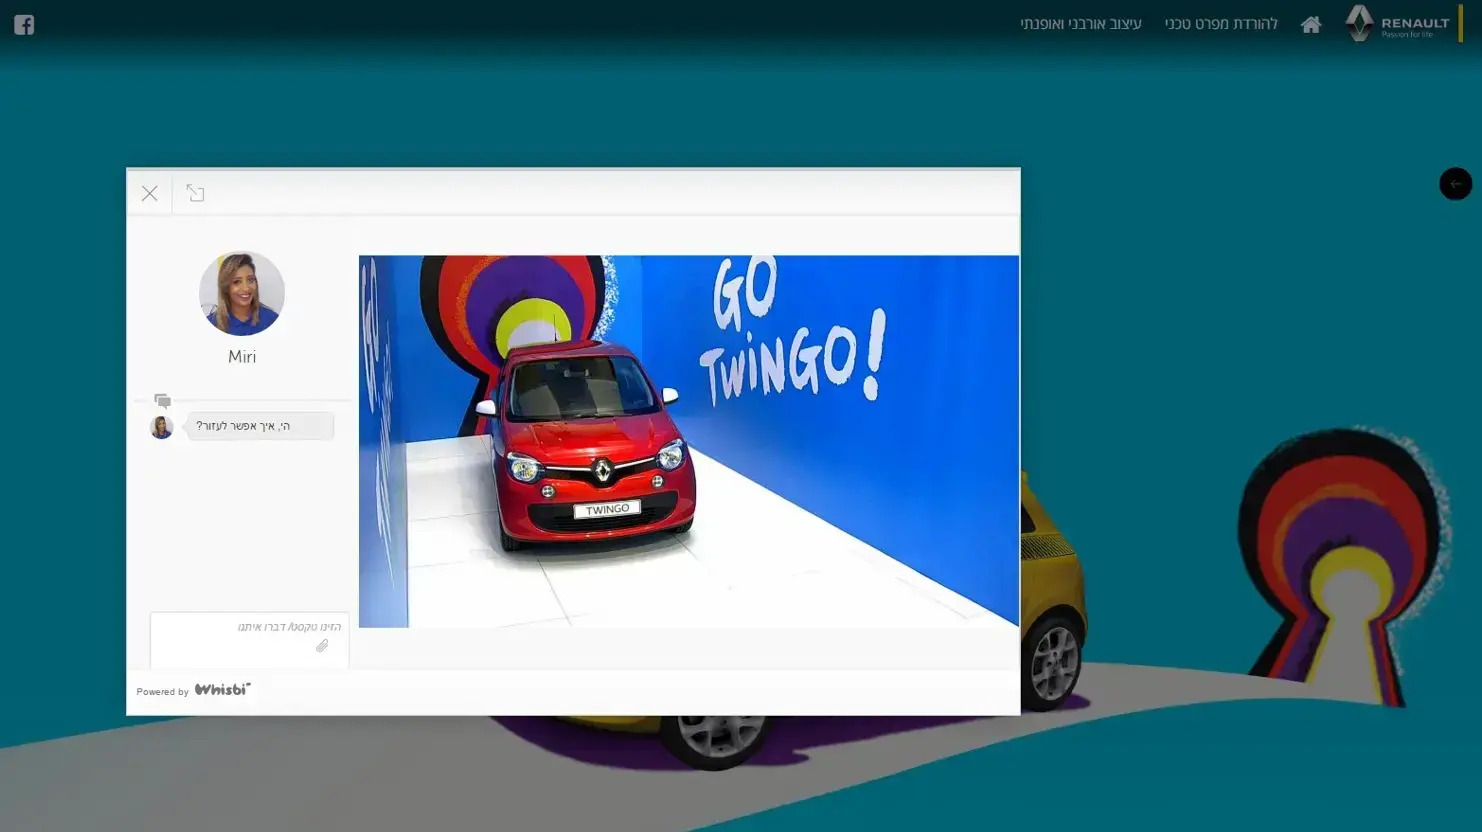This screenshot has height=832, width=1482.
Task: Click the agent name Miri
Action: (242, 357)
